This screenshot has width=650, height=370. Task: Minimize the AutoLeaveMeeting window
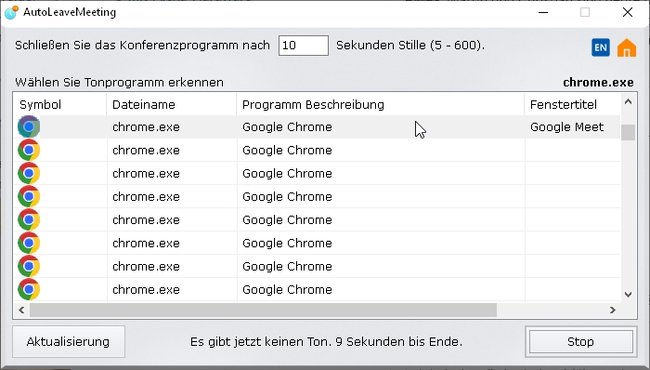pos(543,12)
